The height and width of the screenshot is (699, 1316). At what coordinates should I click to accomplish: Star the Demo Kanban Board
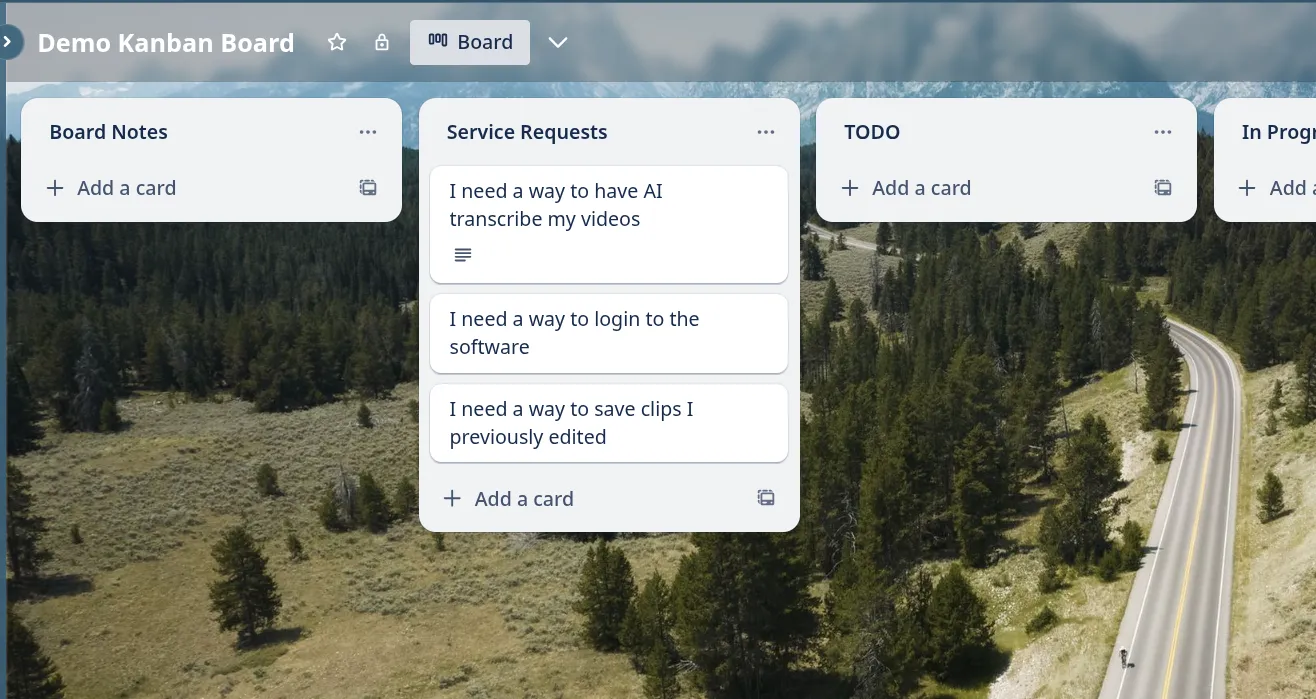337,42
